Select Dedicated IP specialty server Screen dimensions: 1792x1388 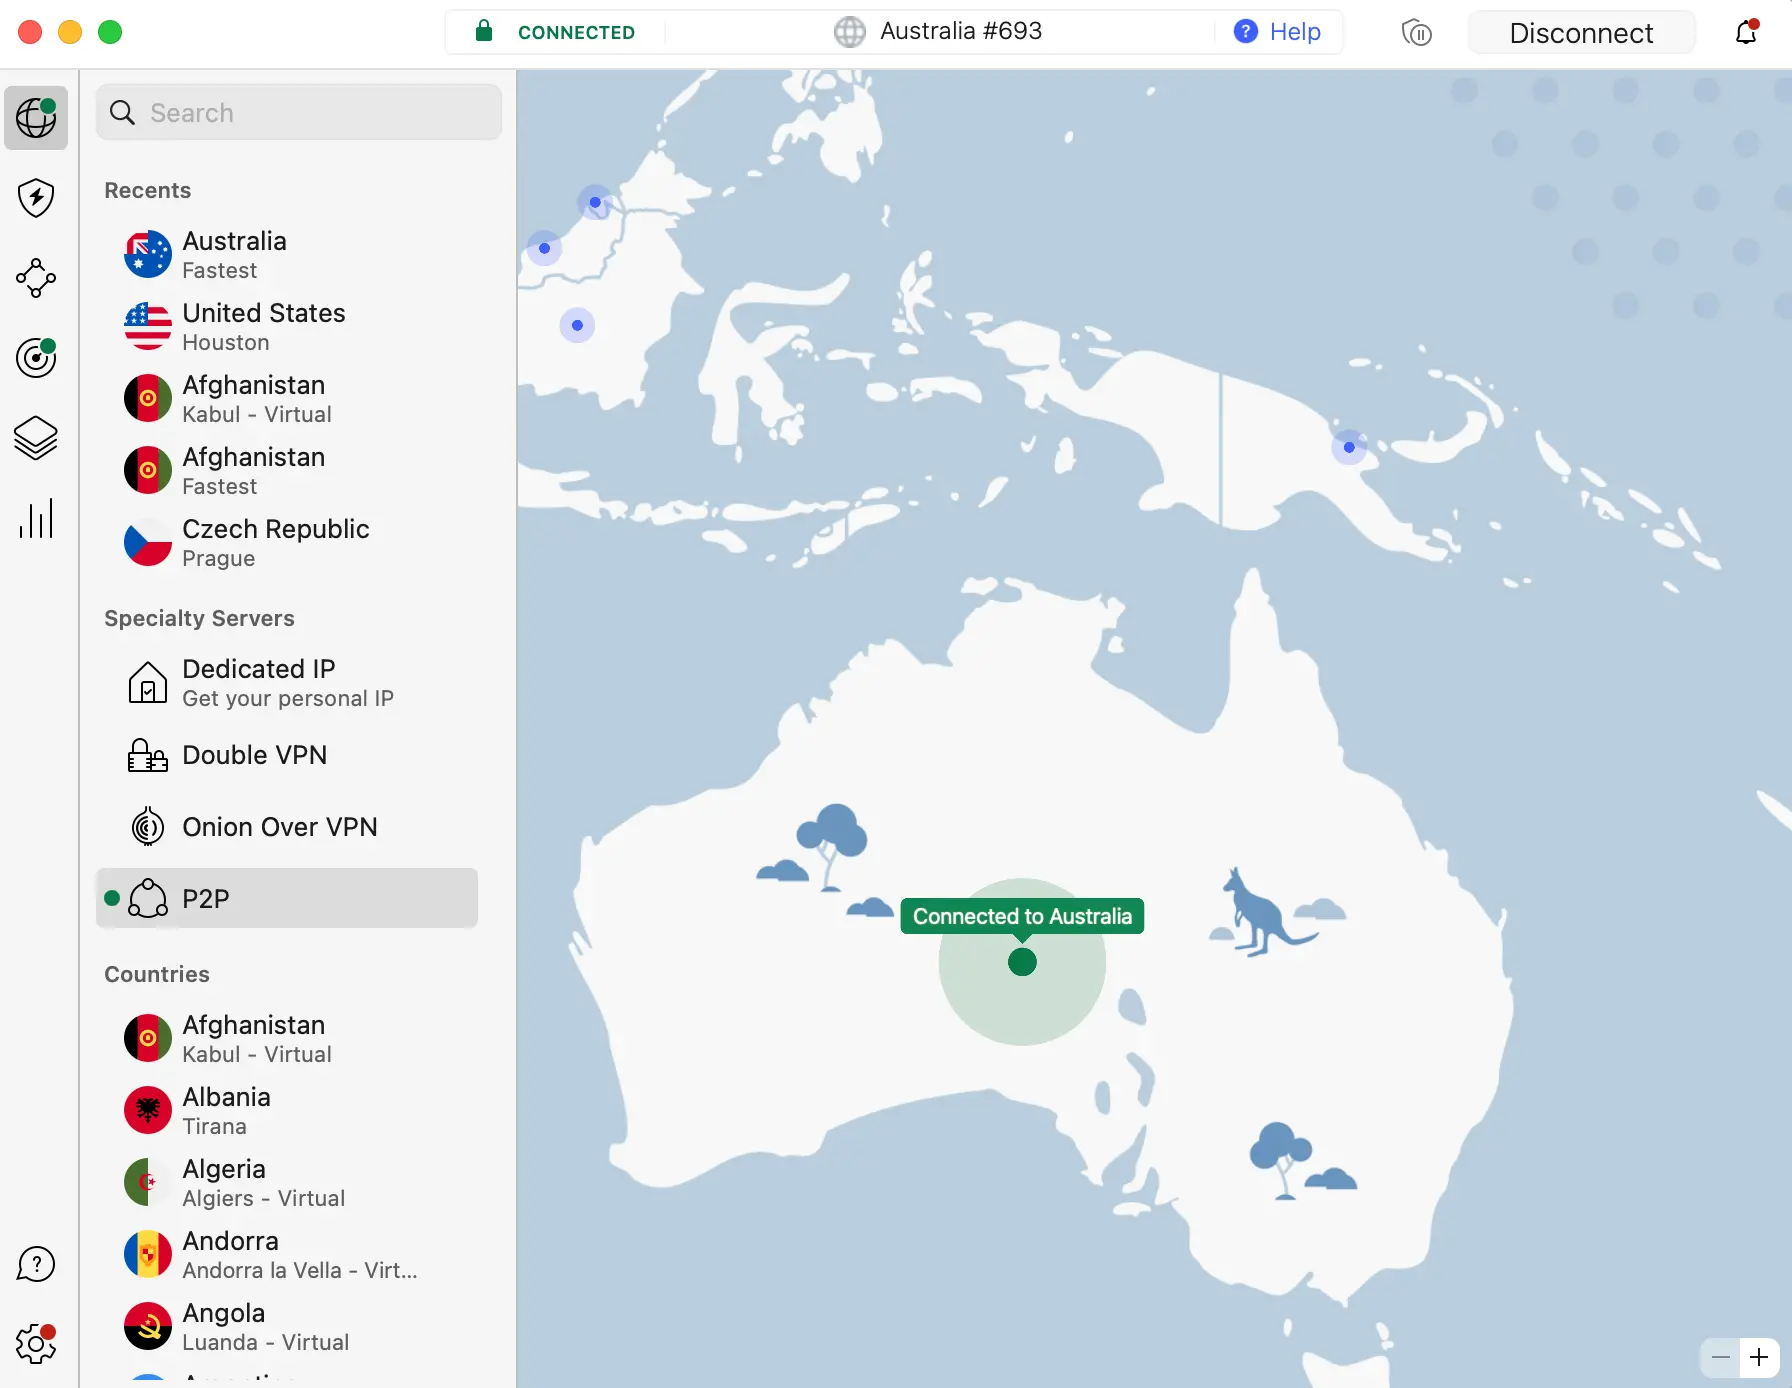(287, 683)
